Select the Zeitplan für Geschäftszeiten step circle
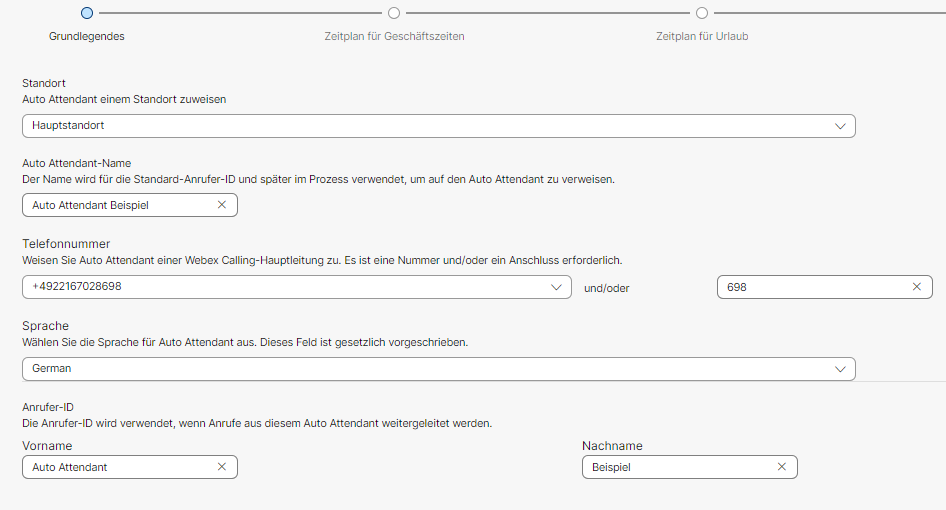946x510 pixels. 394,13
